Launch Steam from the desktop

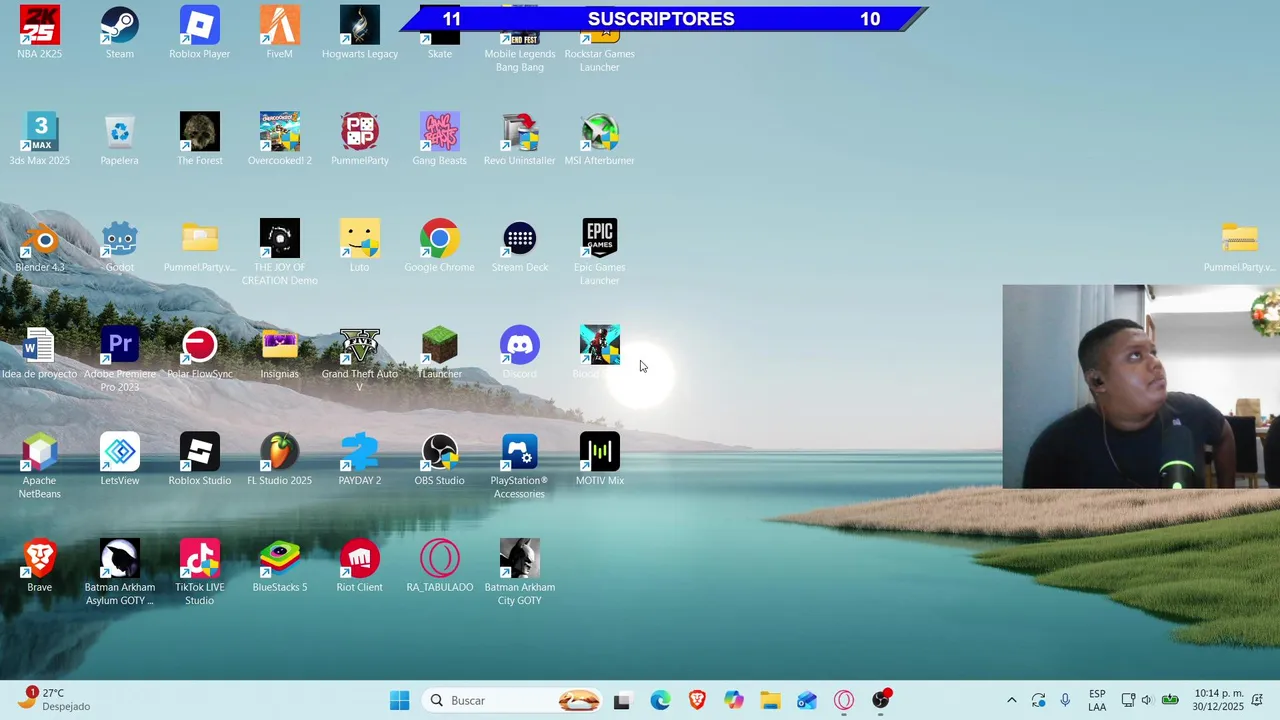(120, 27)
